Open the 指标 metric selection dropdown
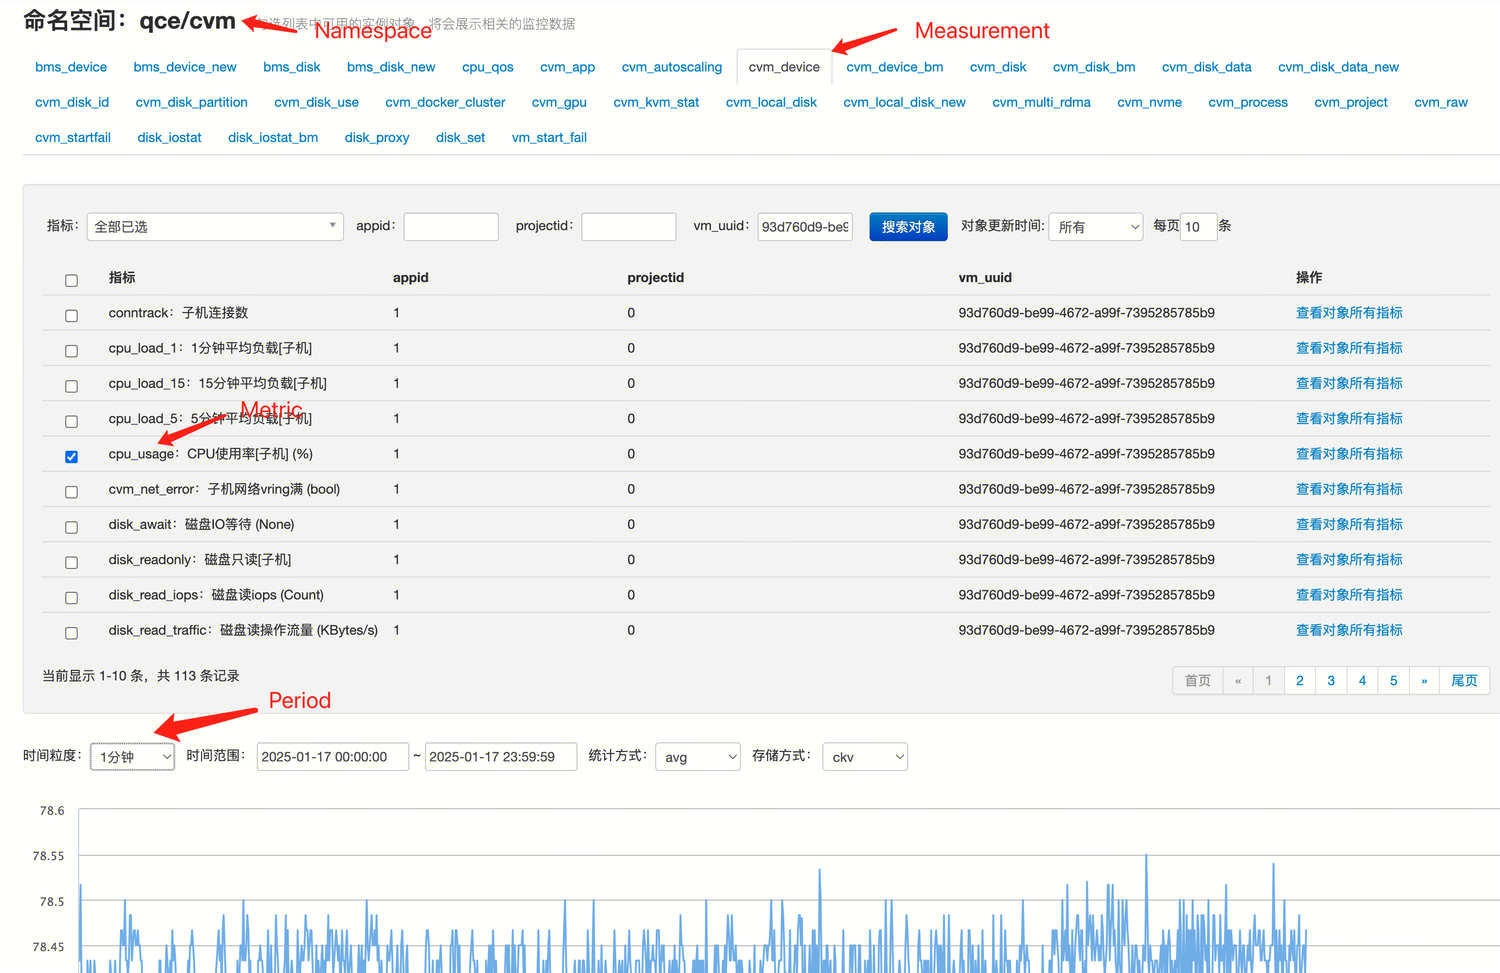The image size is (1500, 973). click(215, 227)
